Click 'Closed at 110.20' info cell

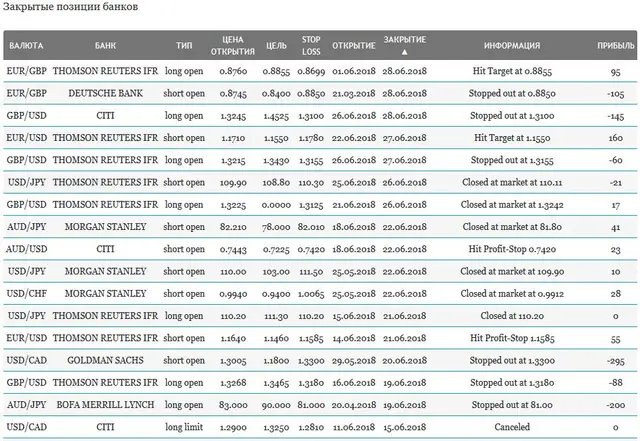tap(512, 316)
